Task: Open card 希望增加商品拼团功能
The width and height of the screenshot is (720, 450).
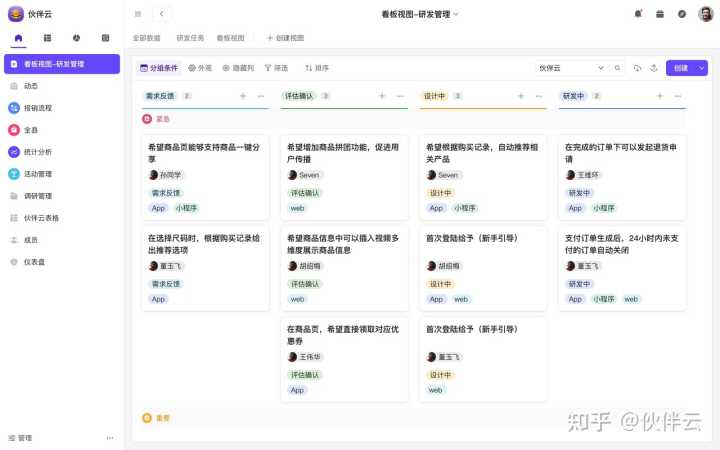Action: point(344,177)
